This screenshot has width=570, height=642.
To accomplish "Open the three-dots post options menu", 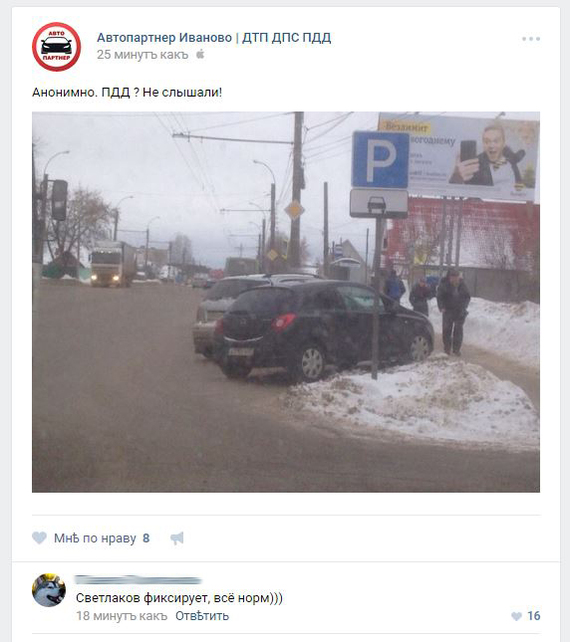I will click(531, 39).
